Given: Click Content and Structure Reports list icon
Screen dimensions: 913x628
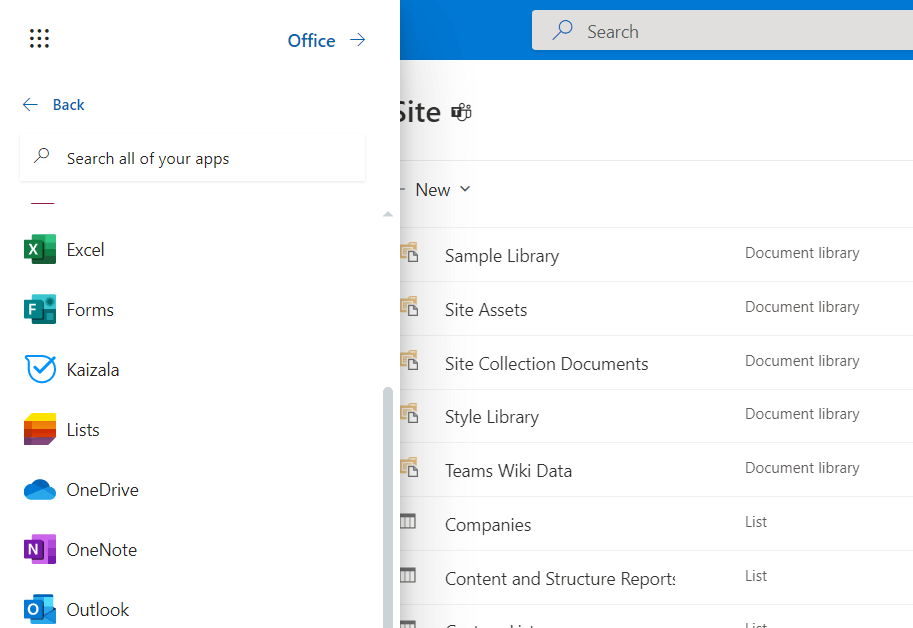Looking at the screenshot, I should point(408,575).
